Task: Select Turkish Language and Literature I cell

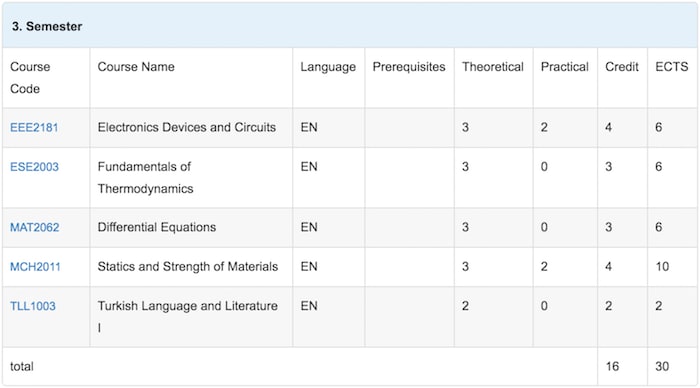Action: coord(188,317)
